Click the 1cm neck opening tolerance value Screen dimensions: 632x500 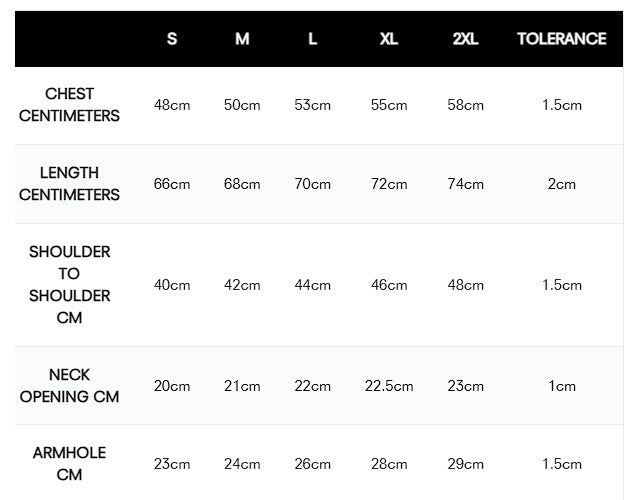(x=562, y=386)
